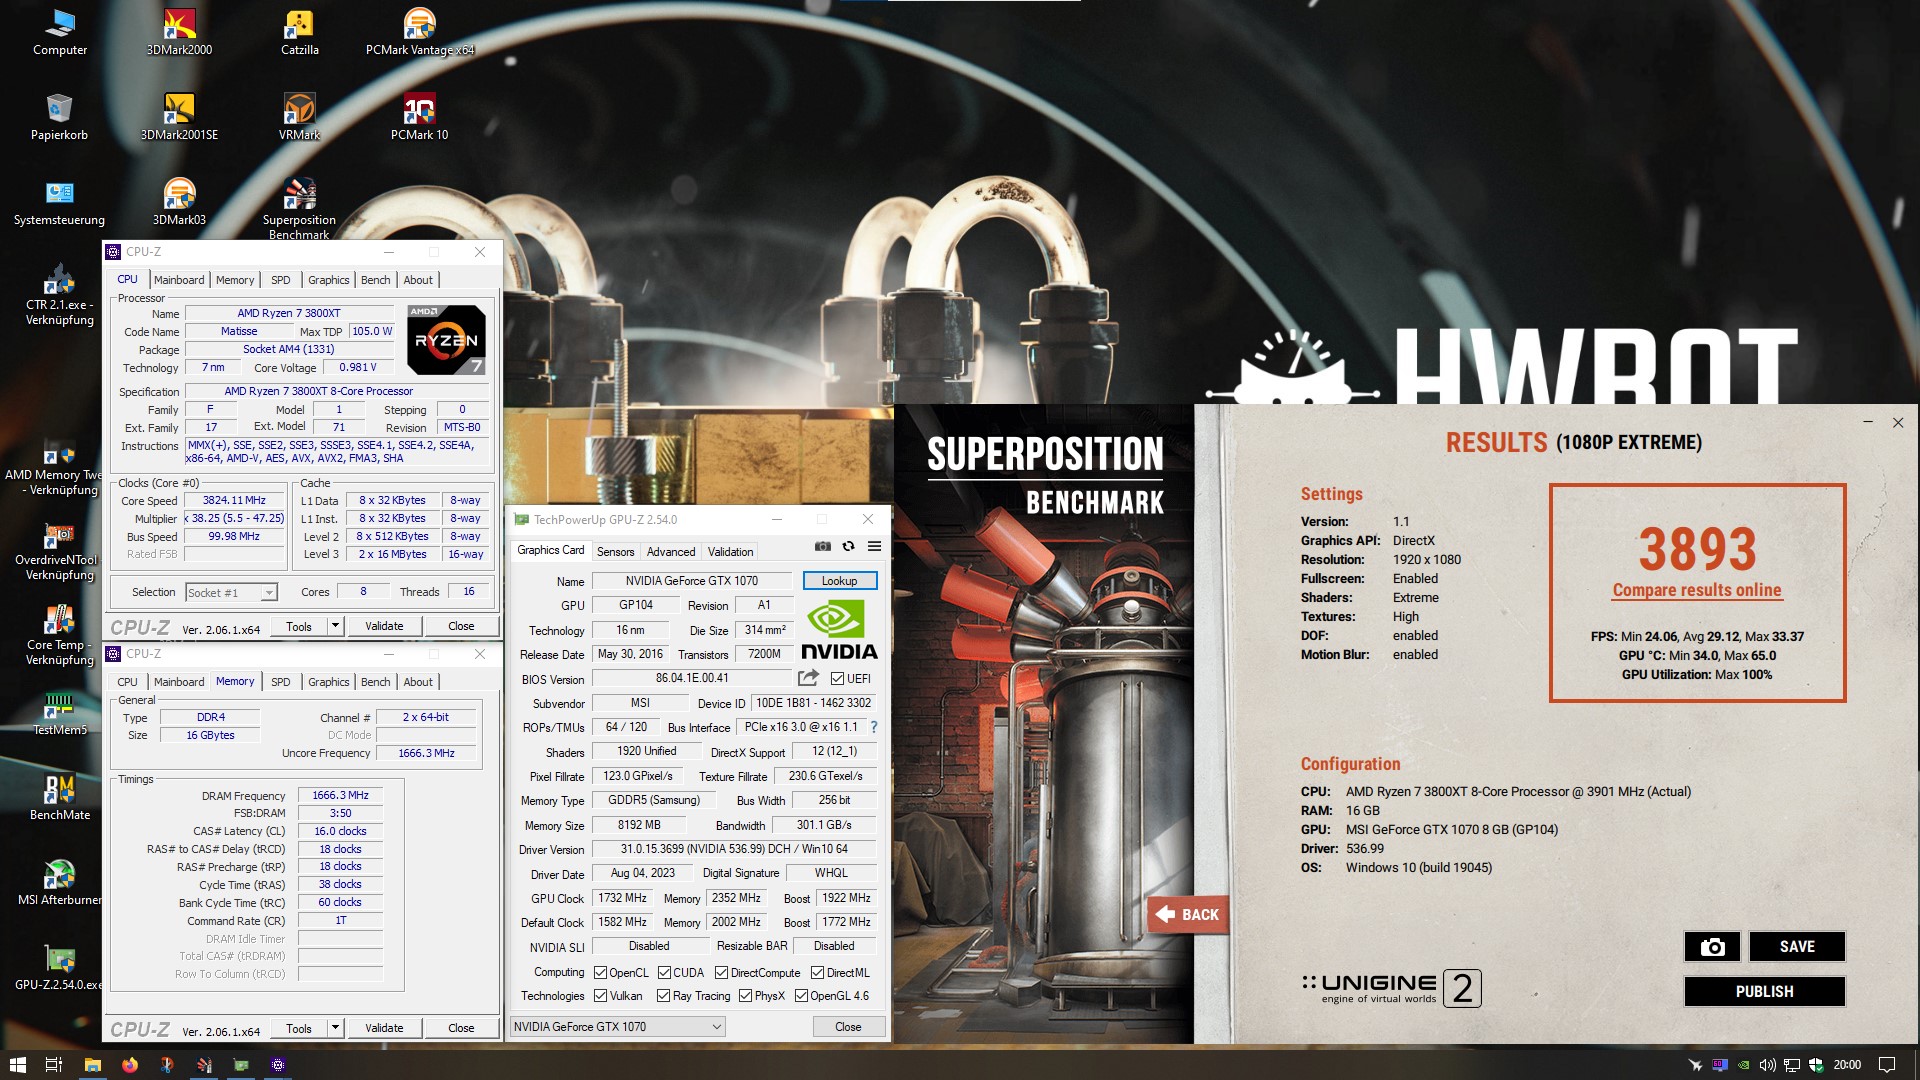Toggle the Ray Tracing checkbox
This screenshot has width=1920, height=1080.
coord(663,995)
